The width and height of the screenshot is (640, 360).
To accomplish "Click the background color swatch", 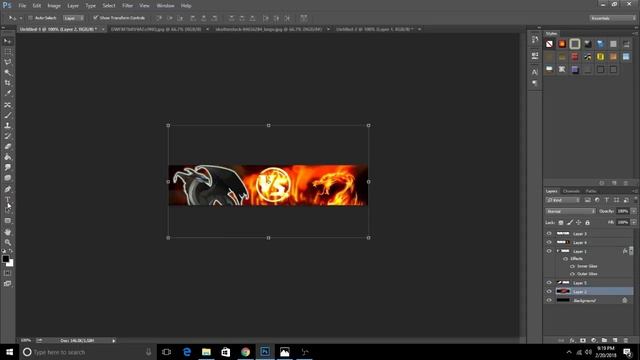I will (10, 264).
